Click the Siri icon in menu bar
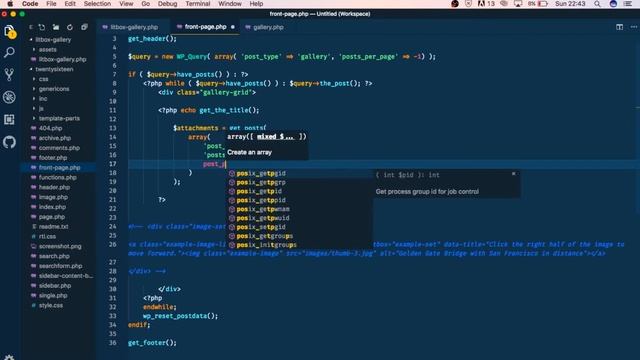 coord(613,4)
